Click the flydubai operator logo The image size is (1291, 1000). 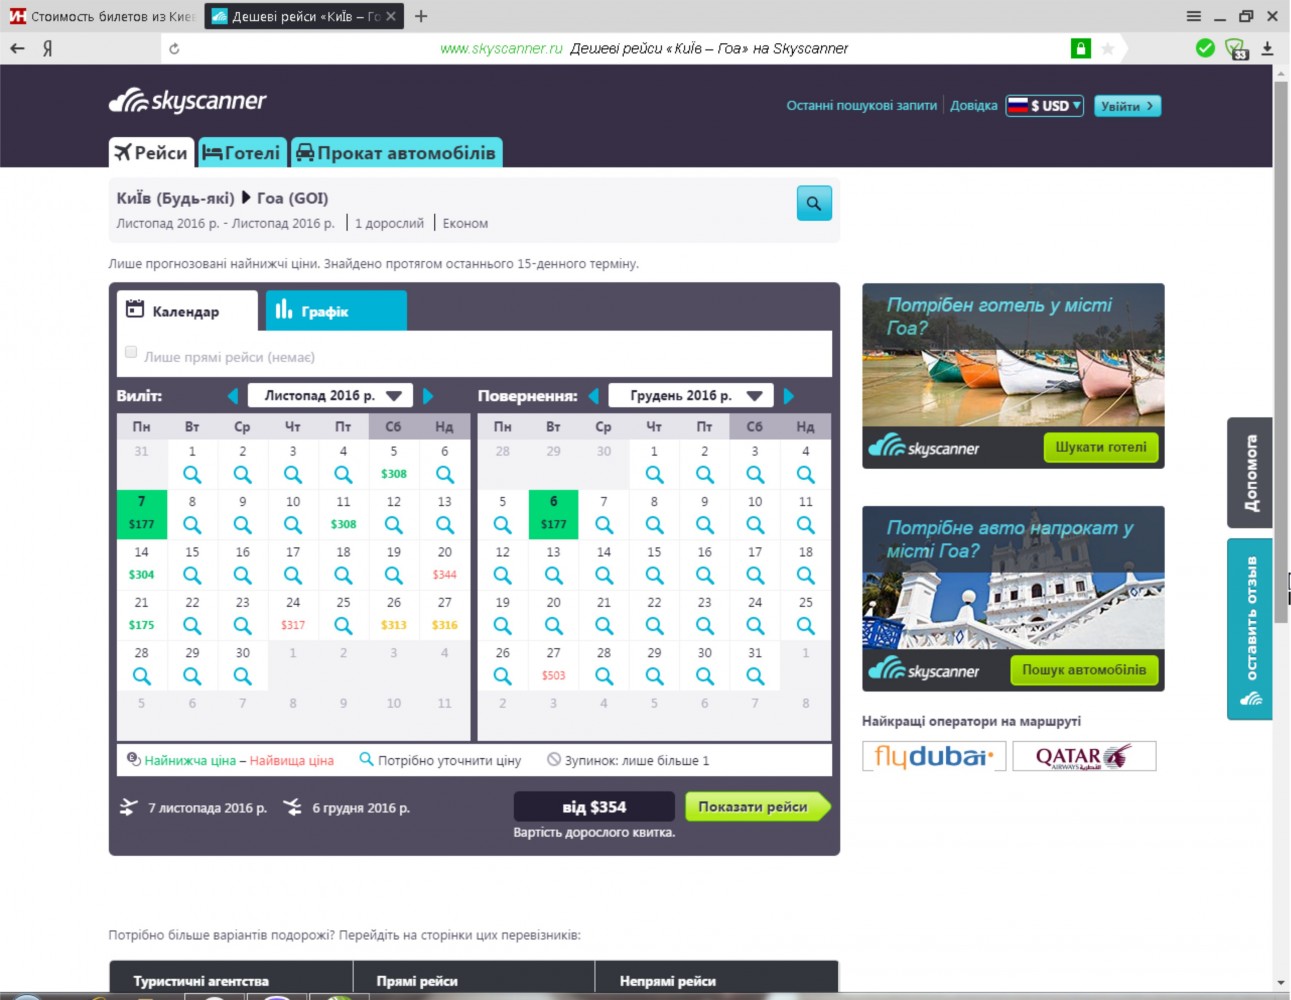[x=933, y=756]
